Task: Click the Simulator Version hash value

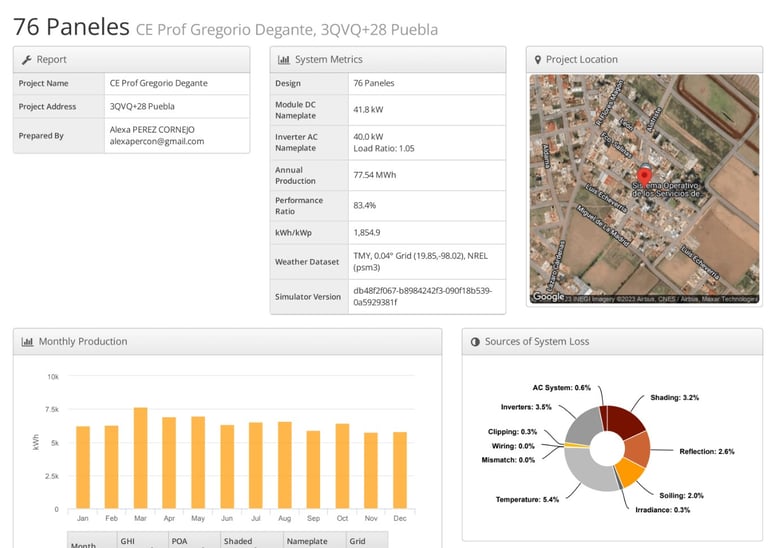Action: point(422,296)
